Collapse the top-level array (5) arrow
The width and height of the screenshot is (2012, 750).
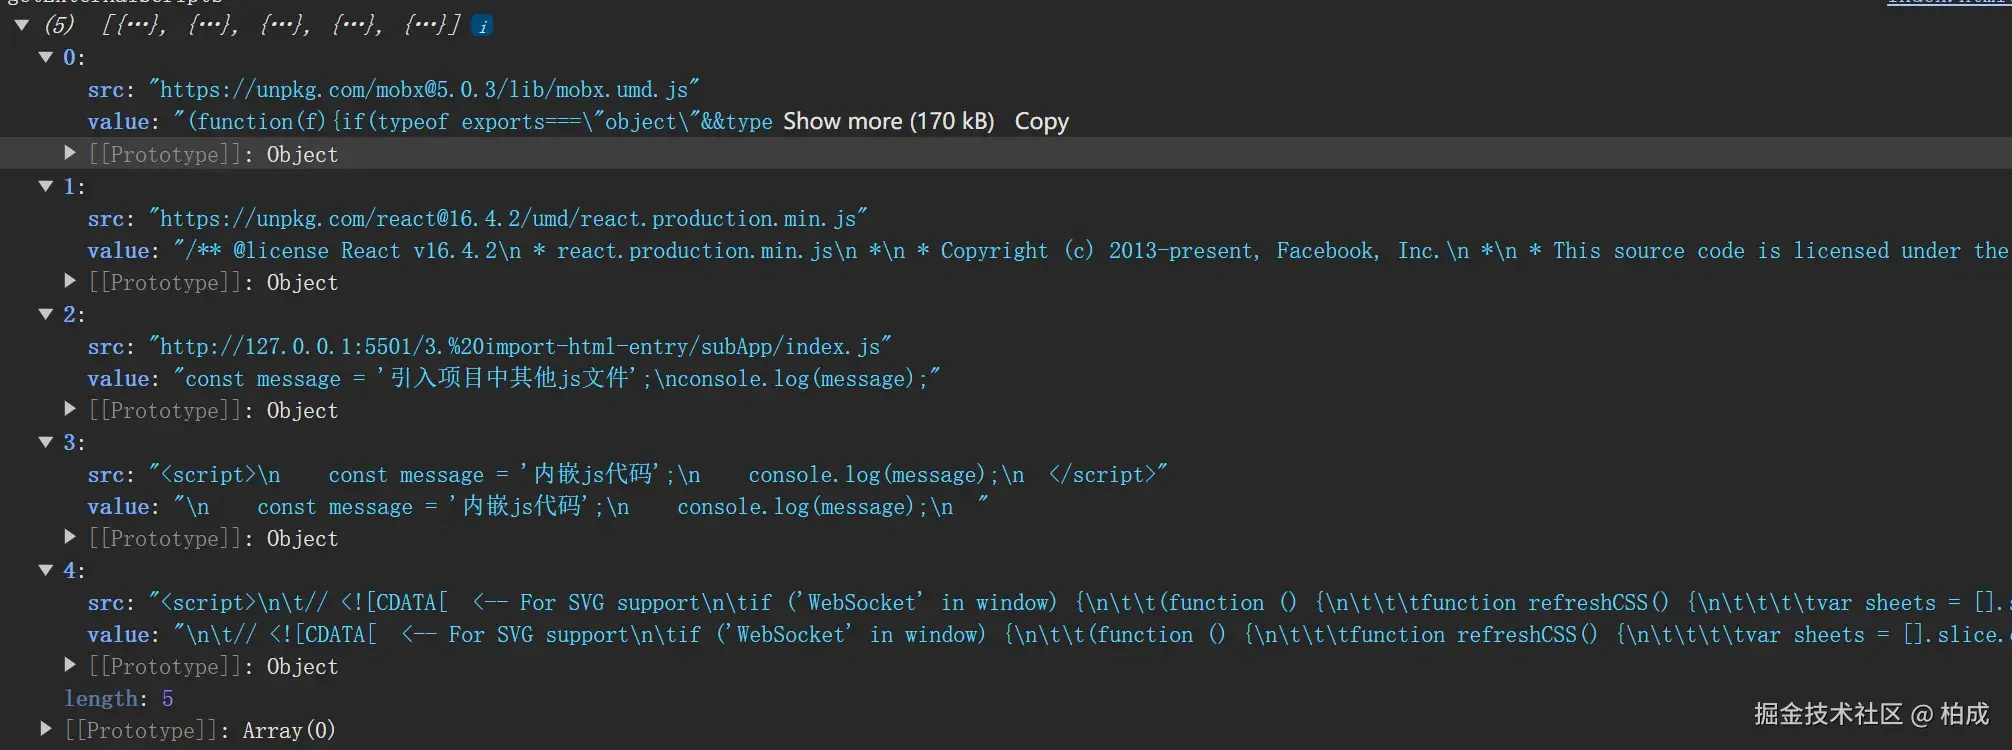[21, 25]
